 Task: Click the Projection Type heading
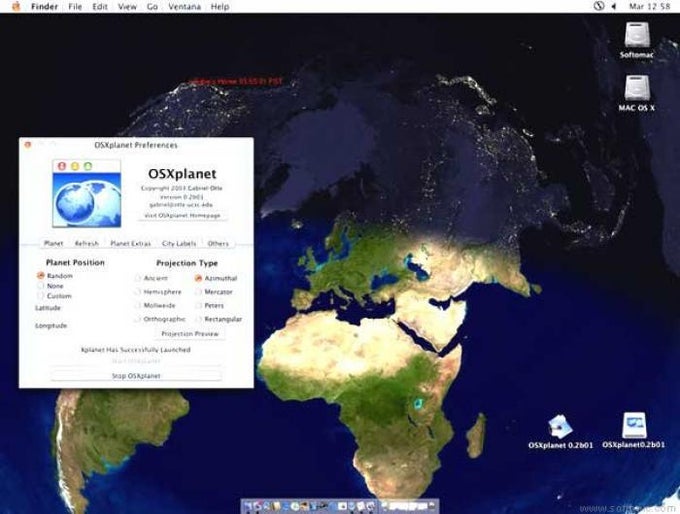pos(187,263)
